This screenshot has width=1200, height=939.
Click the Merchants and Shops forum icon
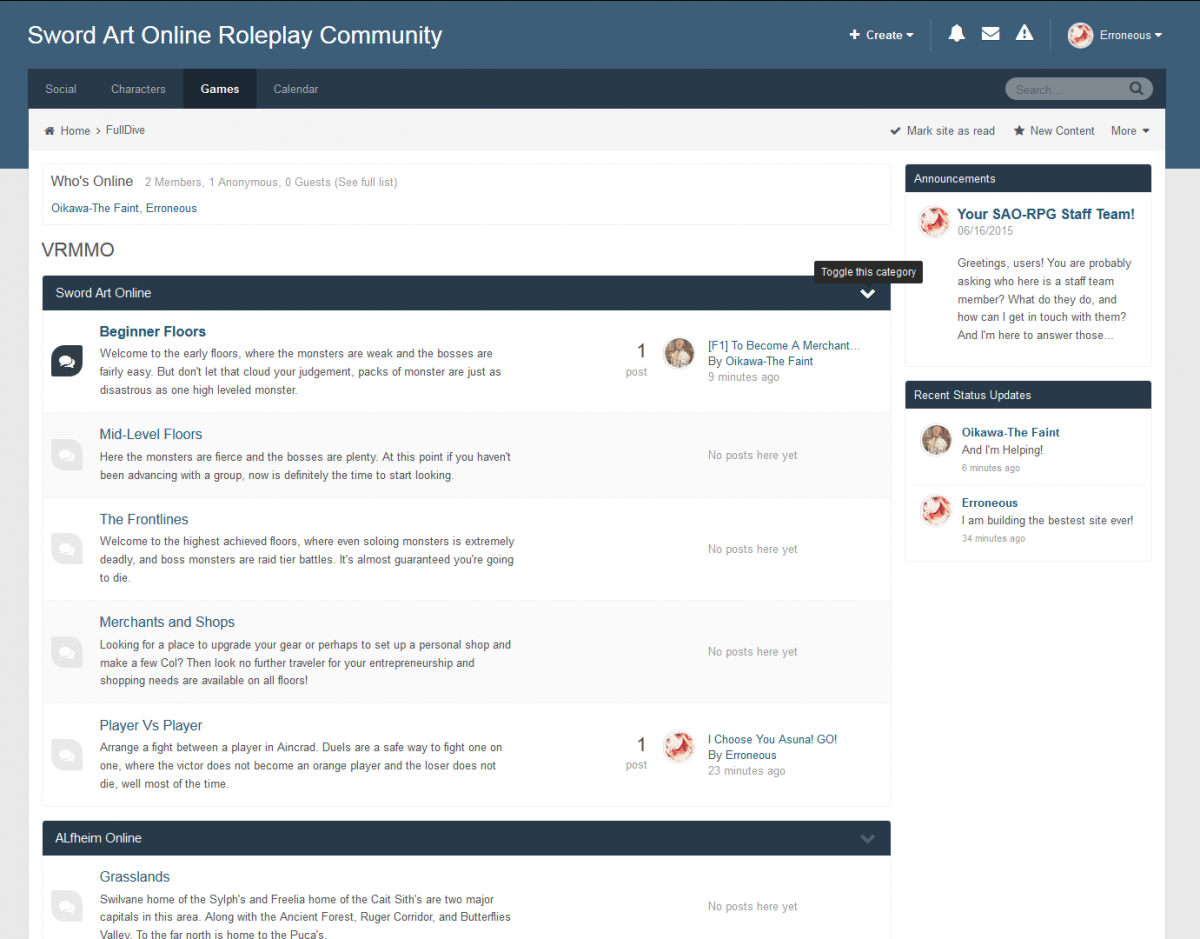click(x=66, y=652)
